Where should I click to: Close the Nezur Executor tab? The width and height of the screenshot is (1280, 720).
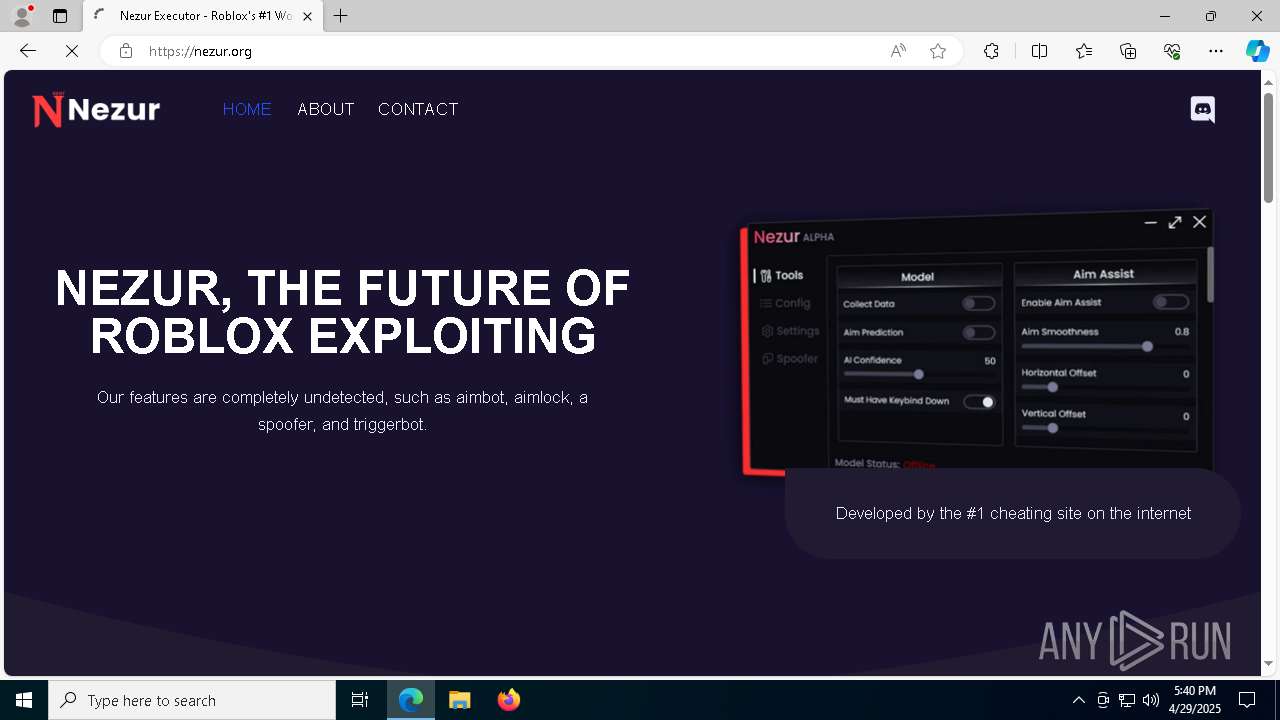pyautogui.click(x=308, y=16)
